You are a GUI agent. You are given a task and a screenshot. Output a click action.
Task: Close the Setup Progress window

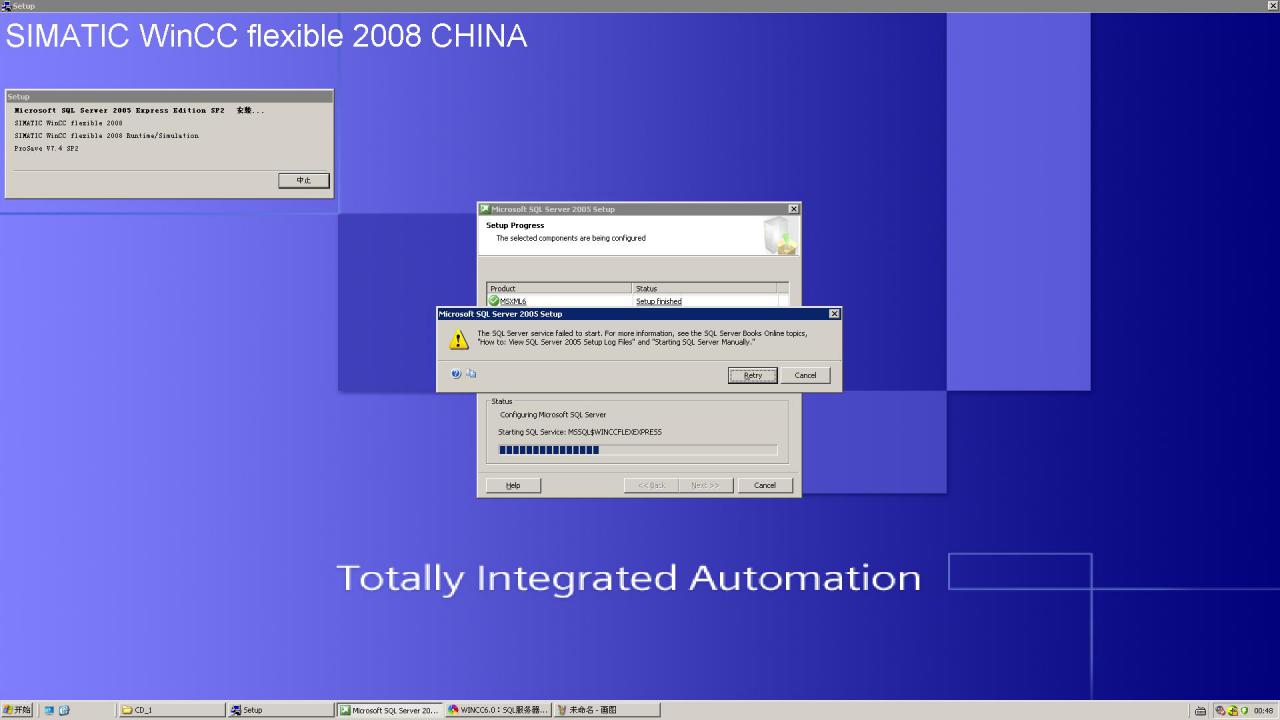794,209
